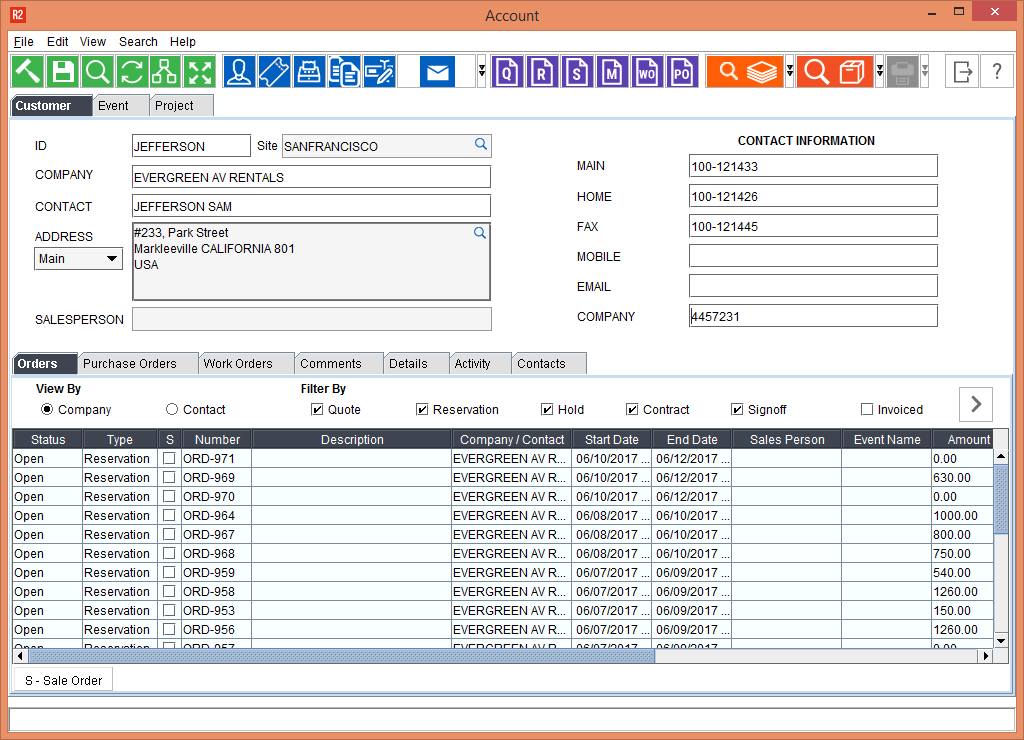
Task: Click the Purchase Order (PO) document icon
Action: 682,71
